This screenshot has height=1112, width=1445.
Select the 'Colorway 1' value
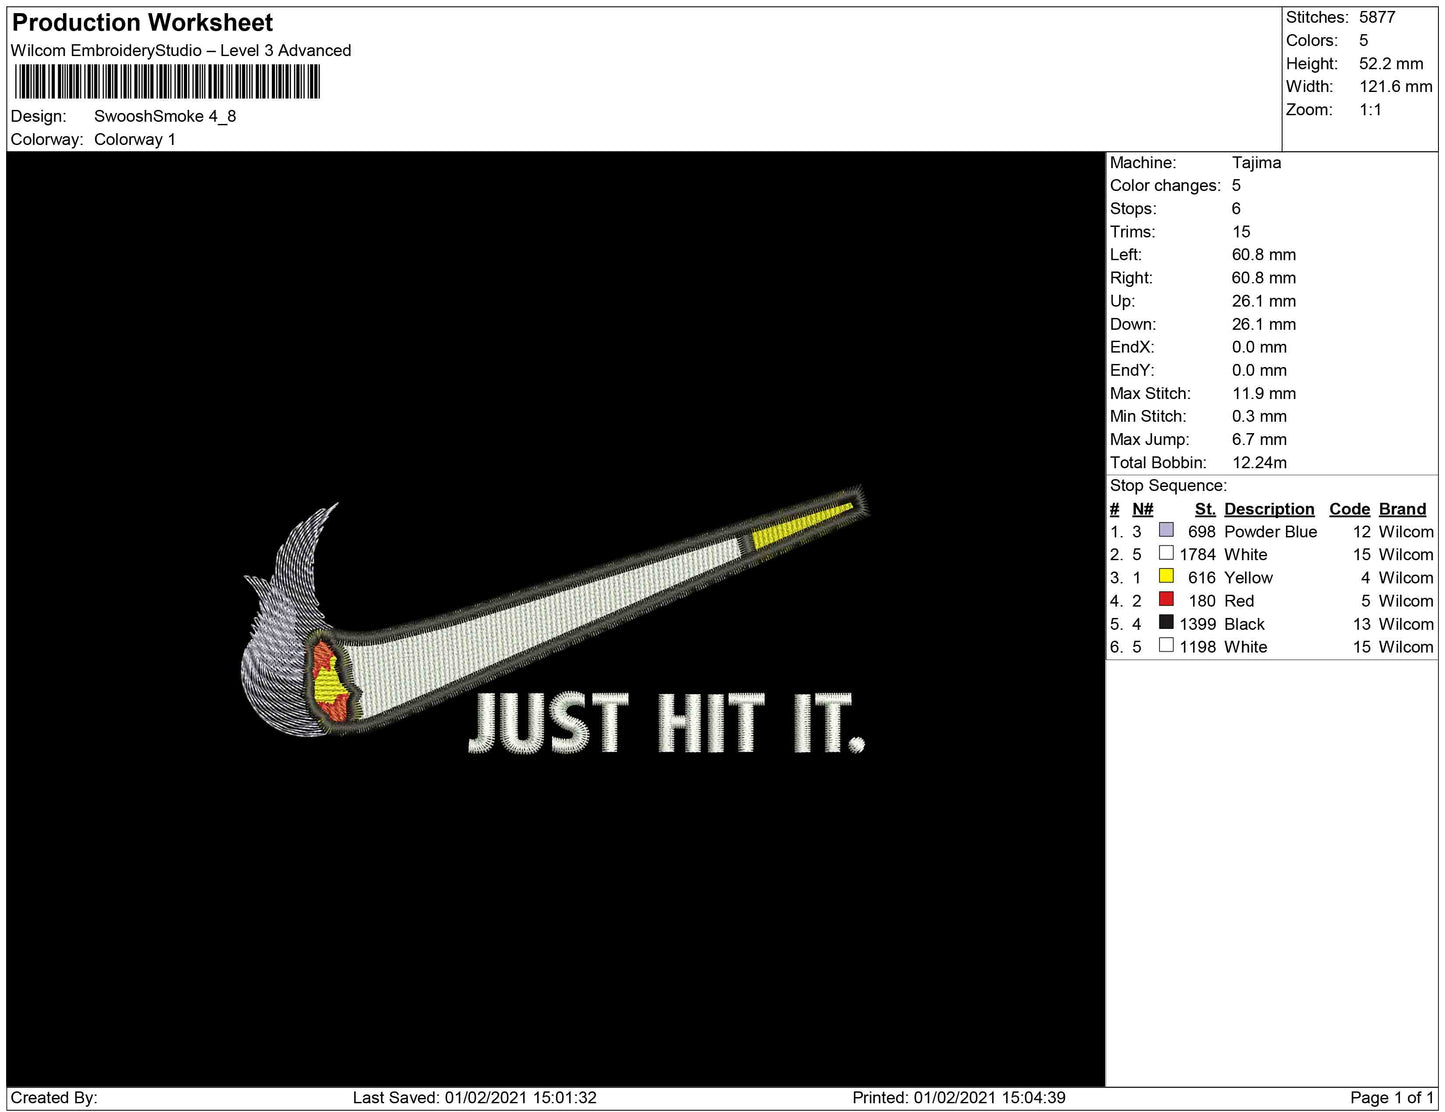tap(135, 139)
